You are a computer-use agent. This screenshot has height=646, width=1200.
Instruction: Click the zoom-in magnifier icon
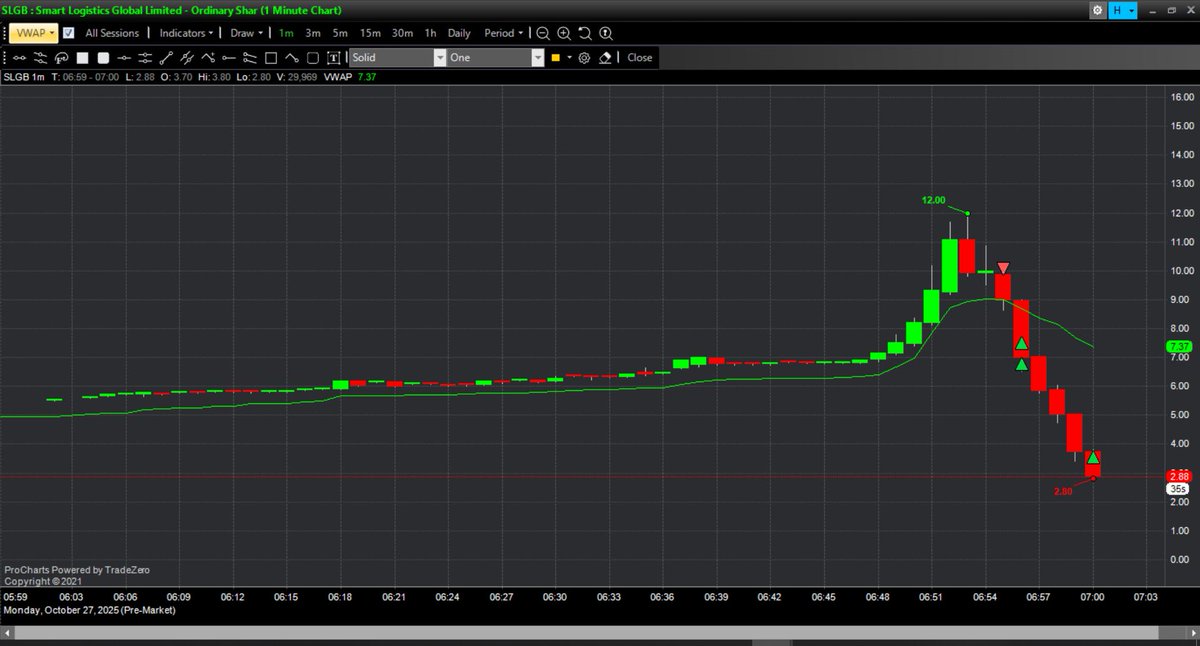pyautogui.click(x=563, y=33)
